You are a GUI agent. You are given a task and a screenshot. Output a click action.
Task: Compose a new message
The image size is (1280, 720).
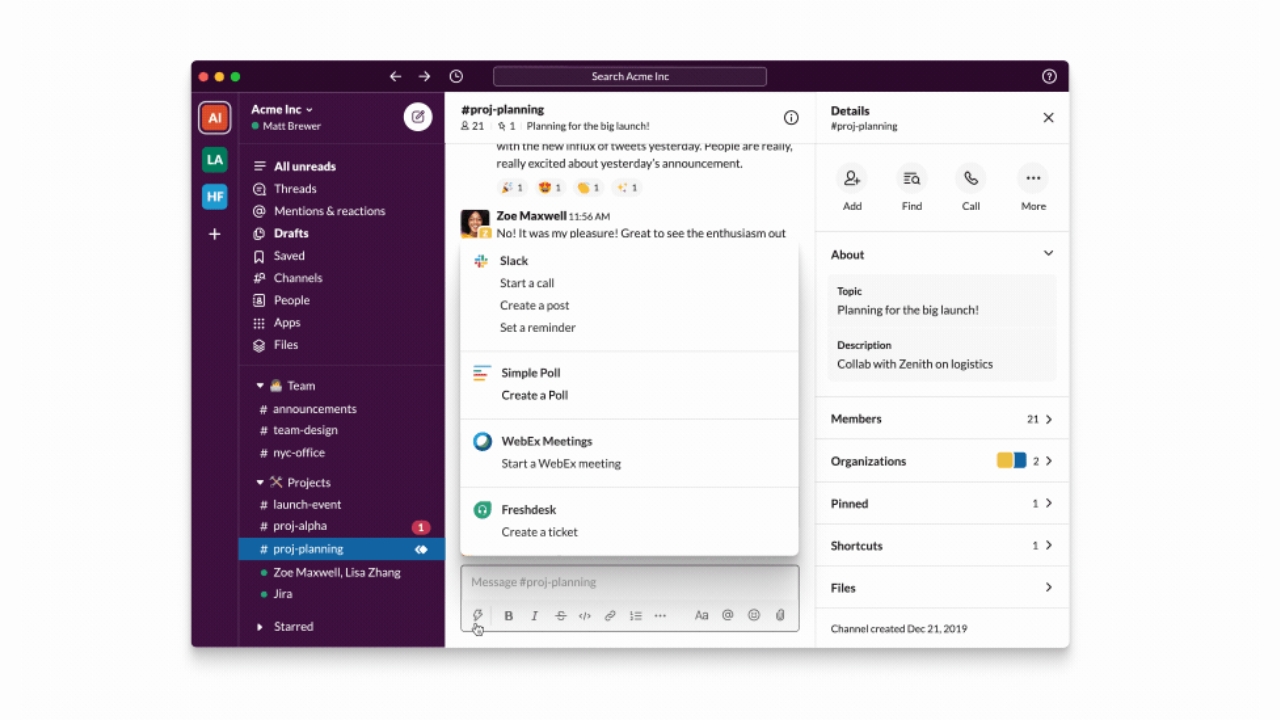tap(418, 117)
